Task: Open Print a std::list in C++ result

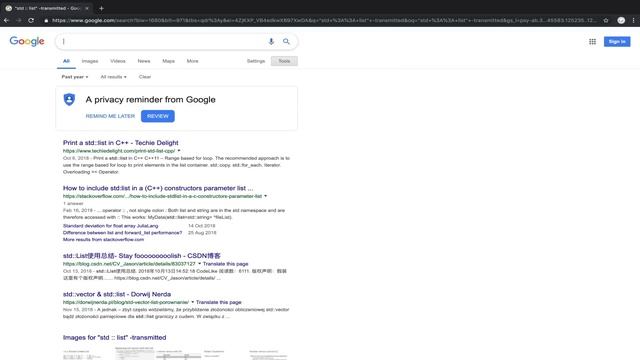Action: pyautogui.click(x=120, y=143)
